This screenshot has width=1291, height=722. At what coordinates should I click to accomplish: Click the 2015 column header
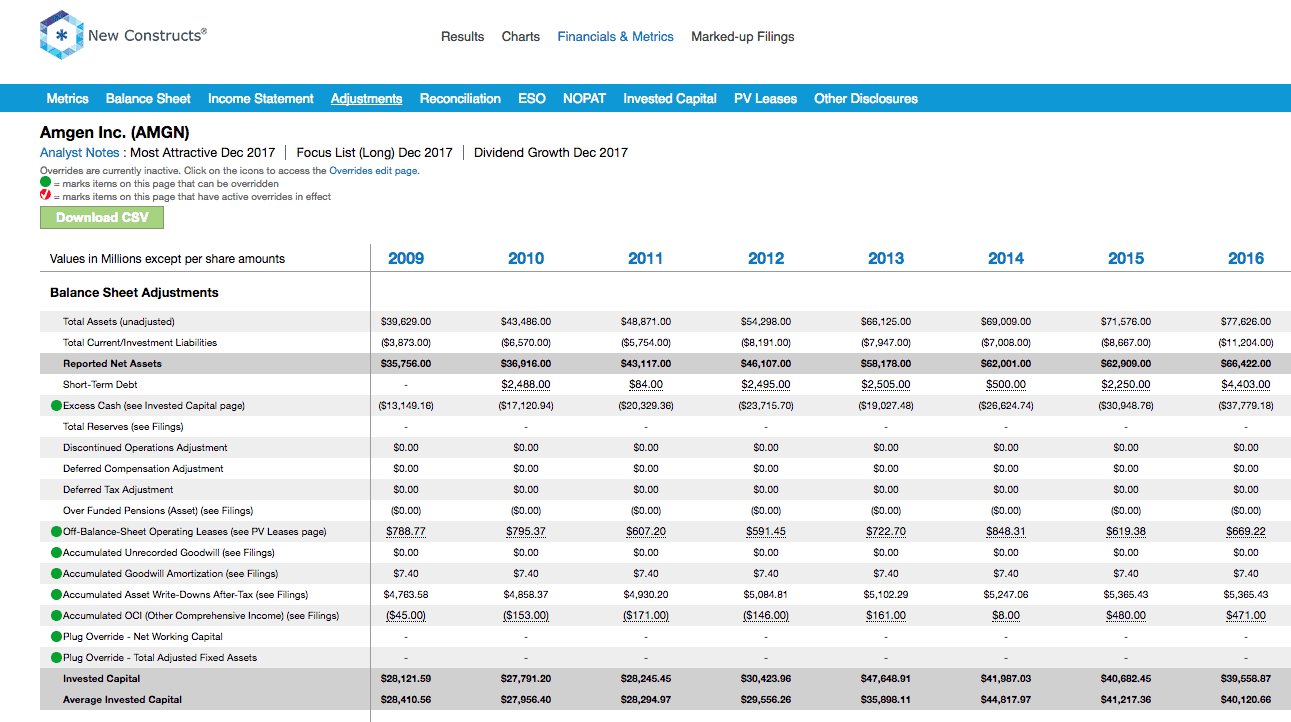(x=1126, y=259)
